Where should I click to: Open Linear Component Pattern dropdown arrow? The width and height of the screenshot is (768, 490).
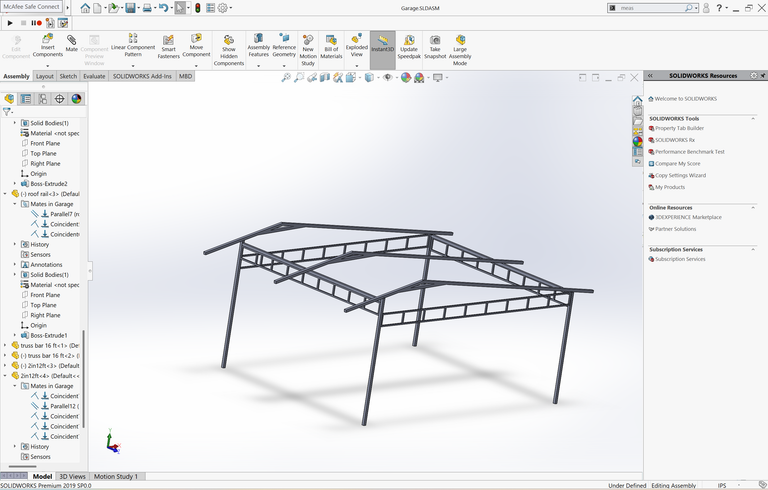point(133,66)
